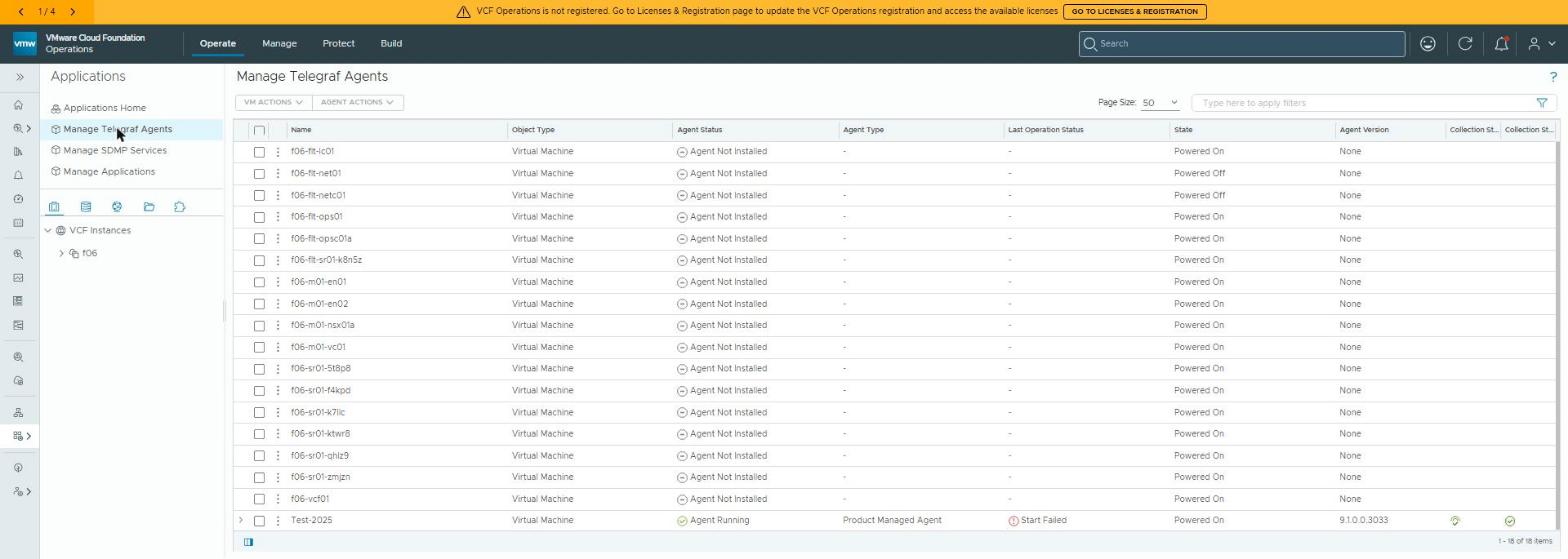Image resolution: width=1568 pixels, height=559 pixels.
Task: Switch to the Build tab
Action: (x=391, y=44)
